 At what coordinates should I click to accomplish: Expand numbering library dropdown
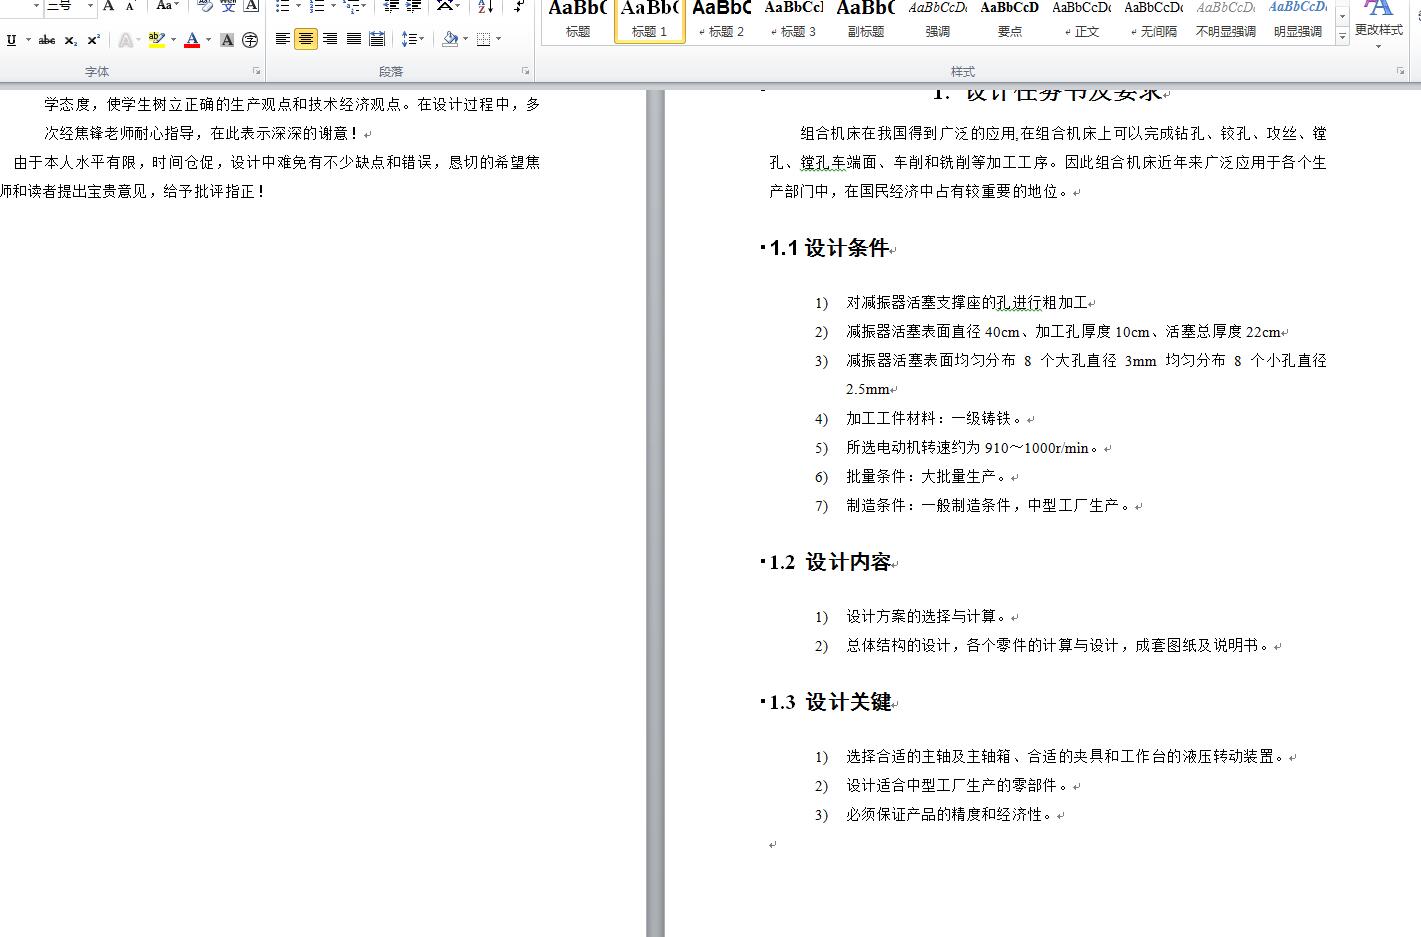tap(332, 6)
